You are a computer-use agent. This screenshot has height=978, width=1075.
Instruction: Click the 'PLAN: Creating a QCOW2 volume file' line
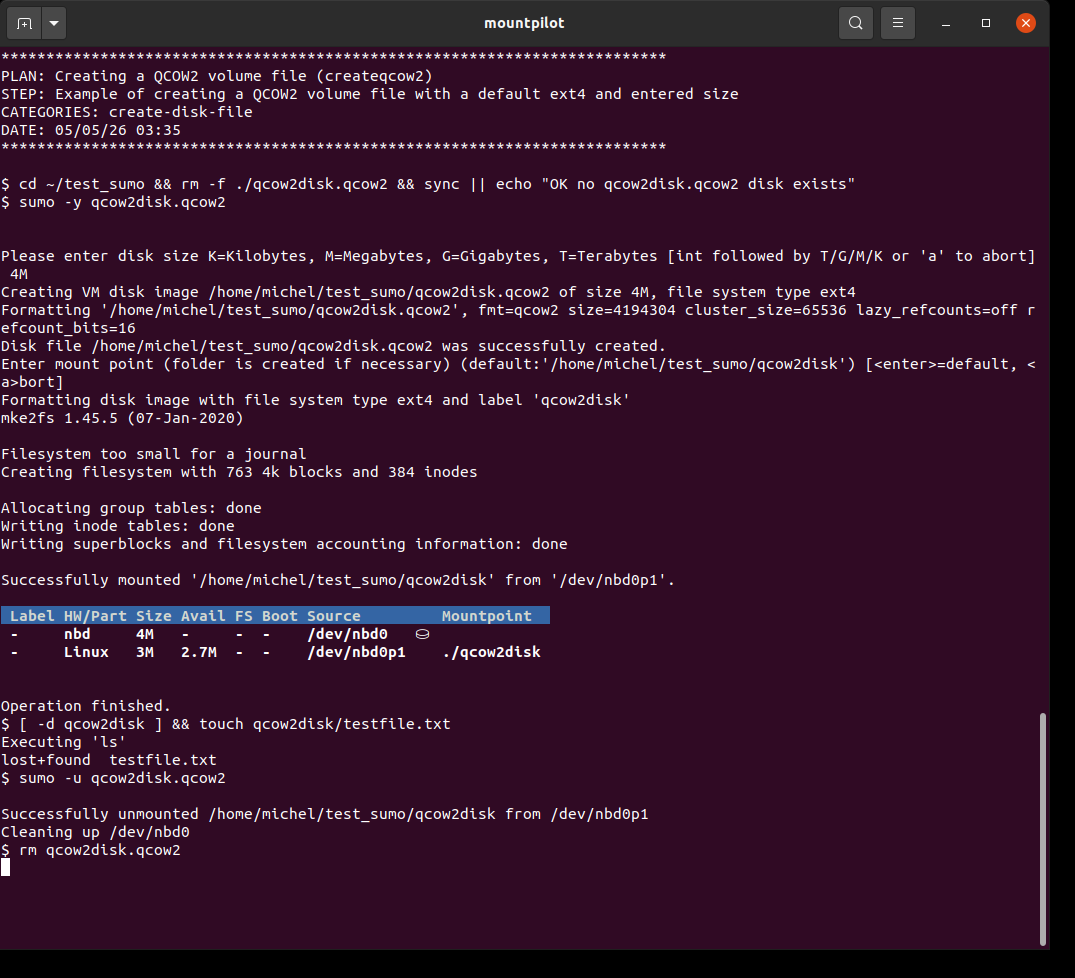point(217,76)
